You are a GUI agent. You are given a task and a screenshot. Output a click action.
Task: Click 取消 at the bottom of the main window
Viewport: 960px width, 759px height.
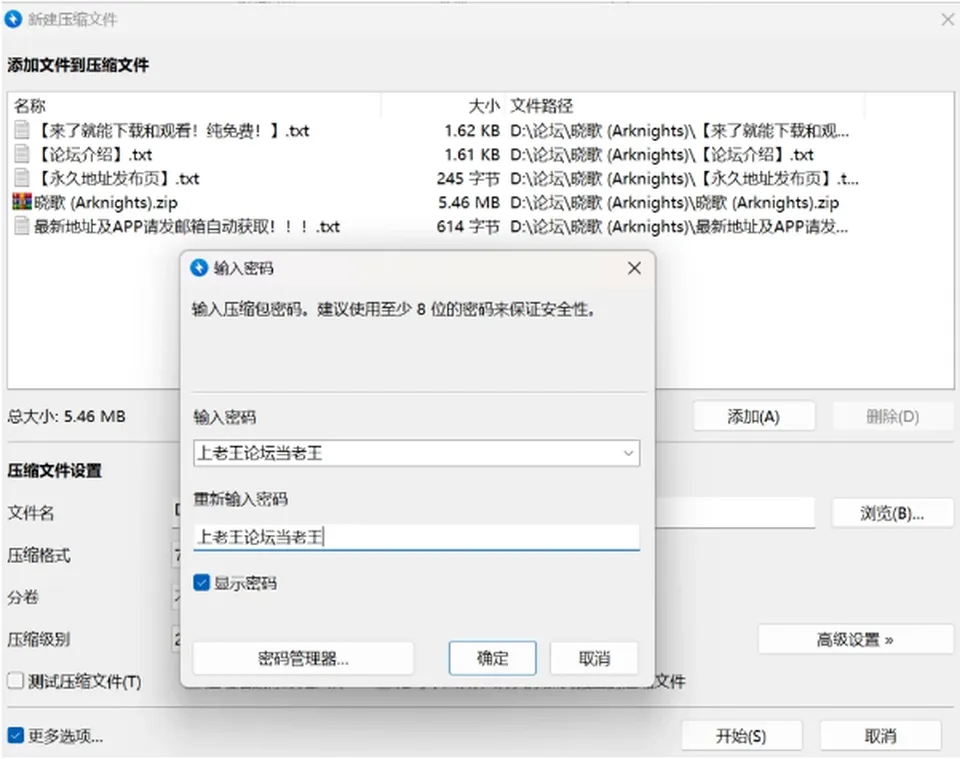click(x=880, y=735)
